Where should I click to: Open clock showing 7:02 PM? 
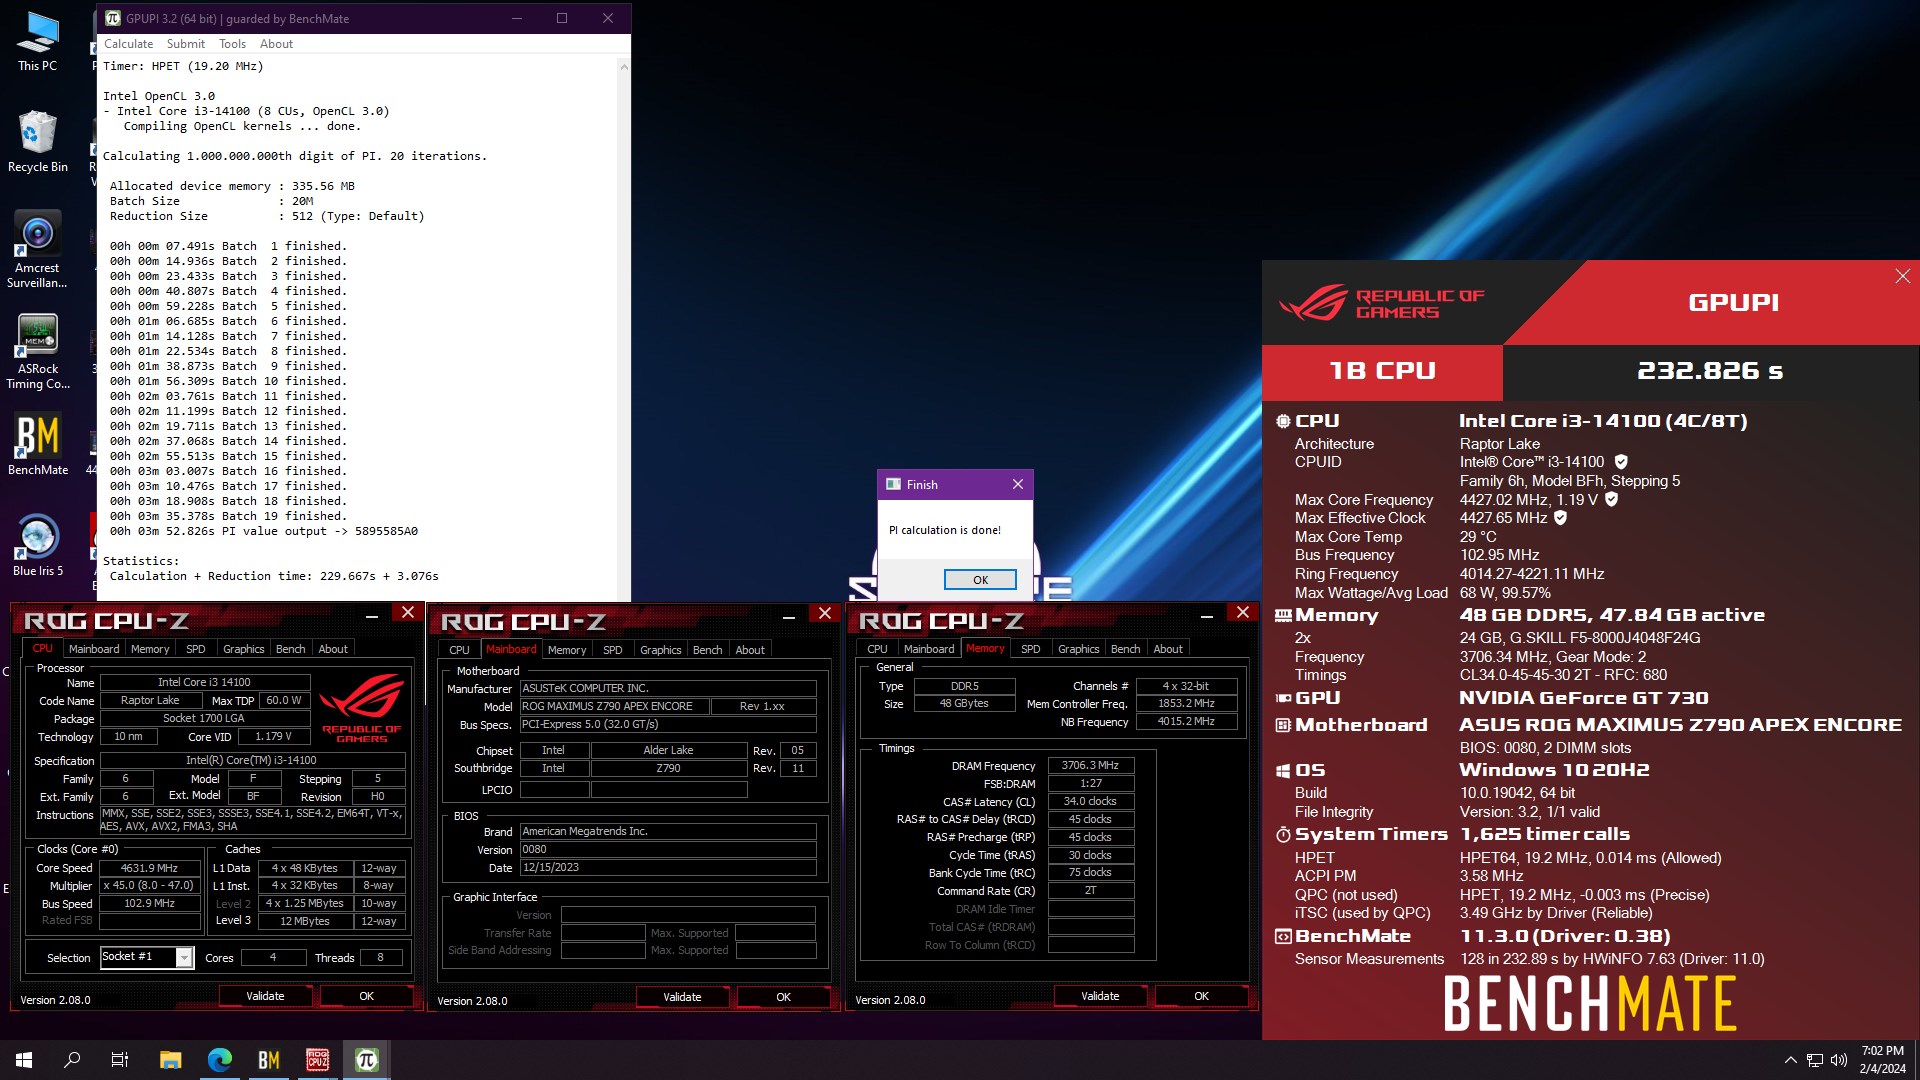[x=1882, y=1060]
